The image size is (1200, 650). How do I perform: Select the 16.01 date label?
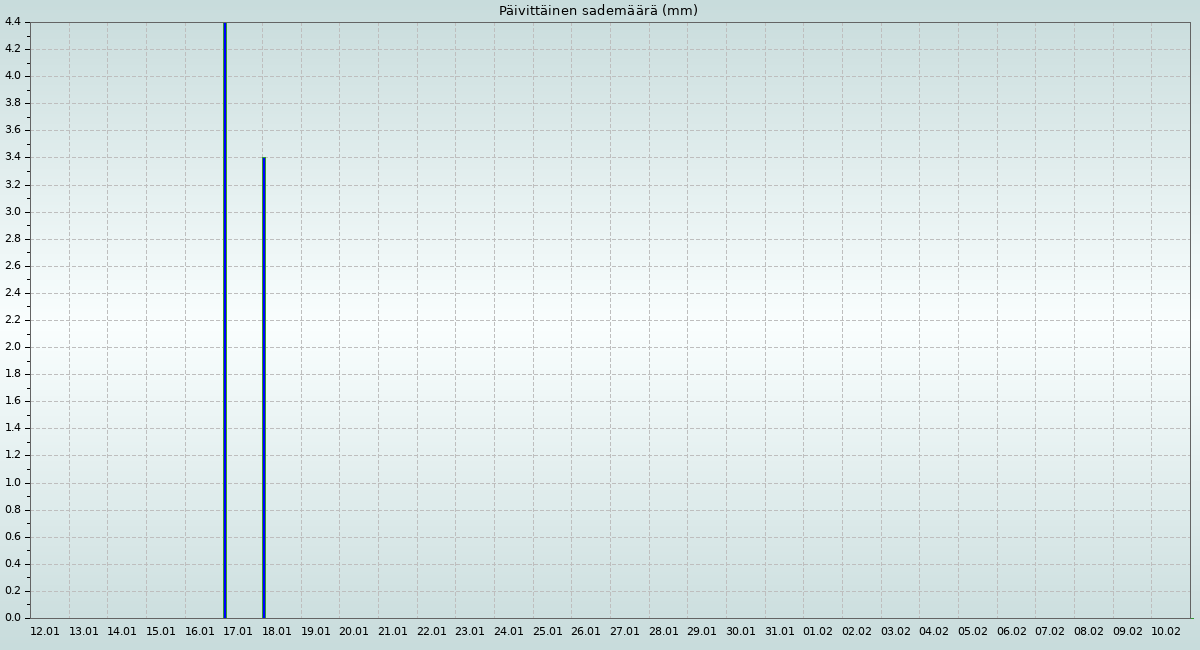pyautogui.click(x=200, y=632)
